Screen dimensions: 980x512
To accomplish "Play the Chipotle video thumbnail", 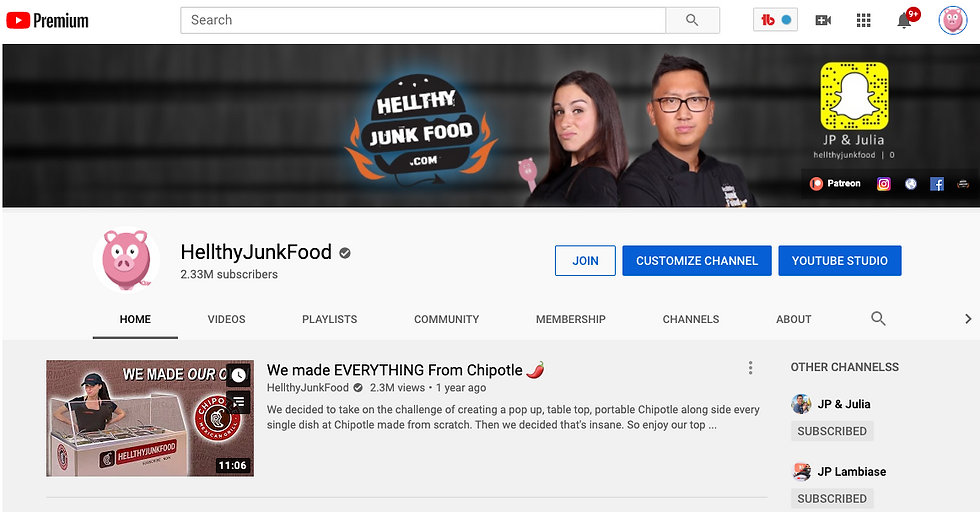I will pos(150,418).
